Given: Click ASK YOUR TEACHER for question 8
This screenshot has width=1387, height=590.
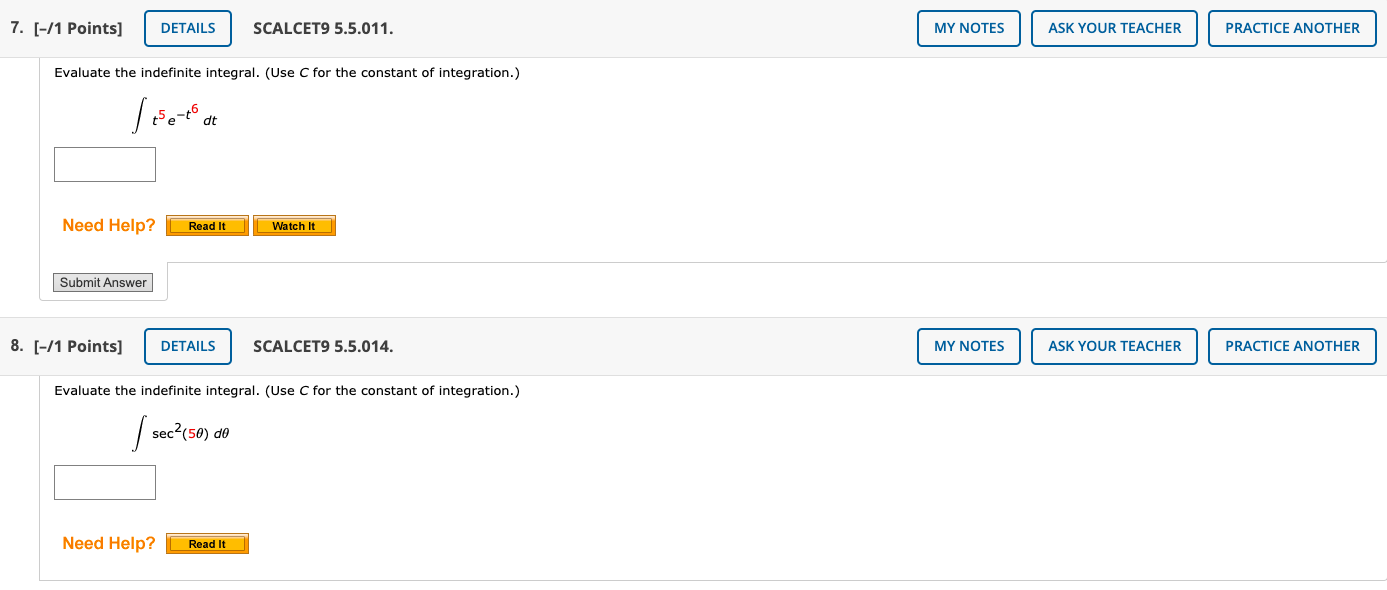Looking at the screenshot, I should coord(1114,346).
